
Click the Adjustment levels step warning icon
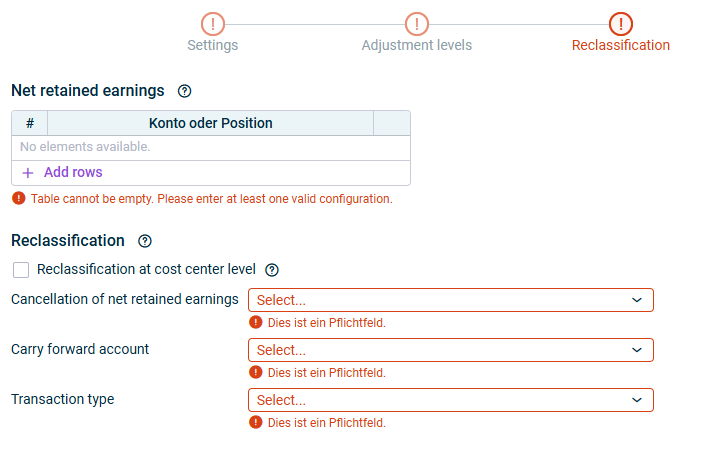coord(417,24)
